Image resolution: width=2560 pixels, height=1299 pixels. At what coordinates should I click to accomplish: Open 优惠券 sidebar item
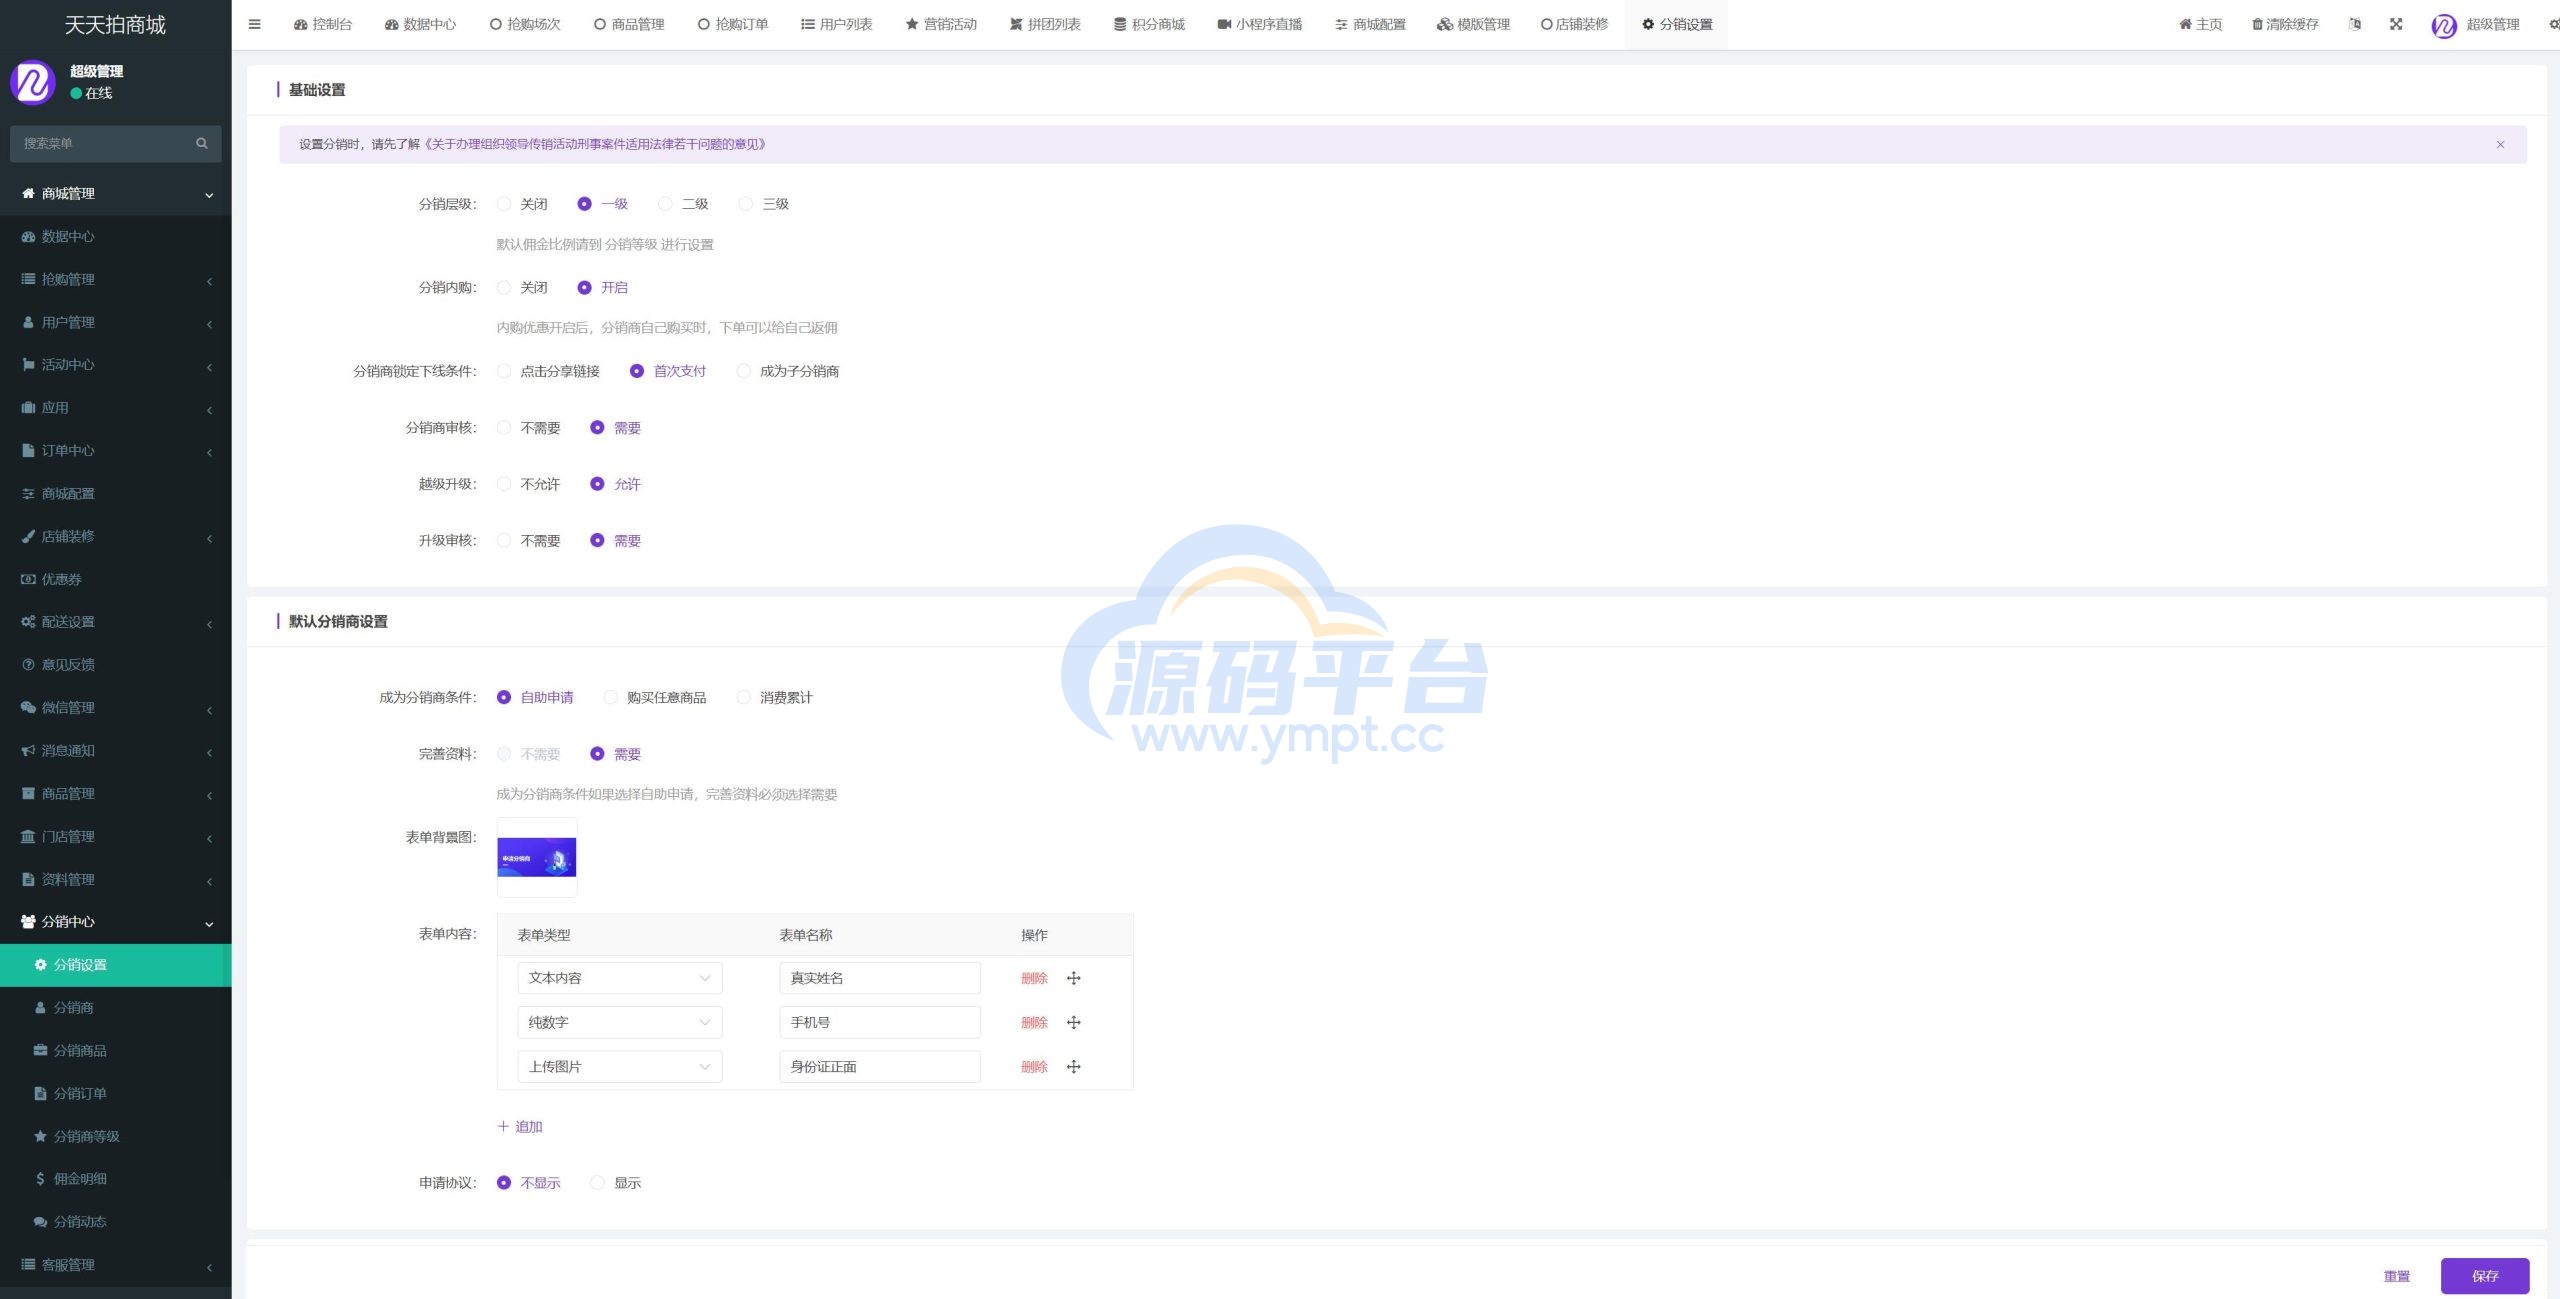pyautogui.click(x=116, y=579)
